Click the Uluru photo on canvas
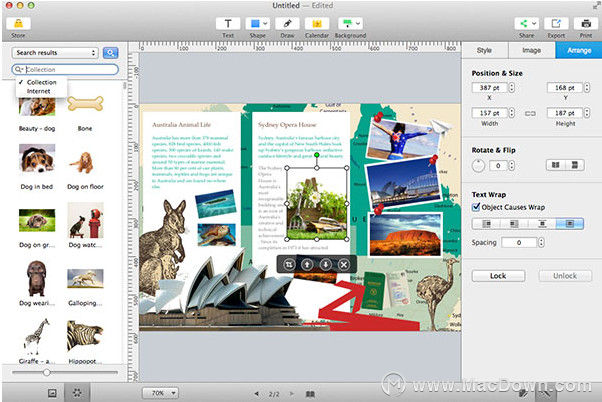 [405, 234]
